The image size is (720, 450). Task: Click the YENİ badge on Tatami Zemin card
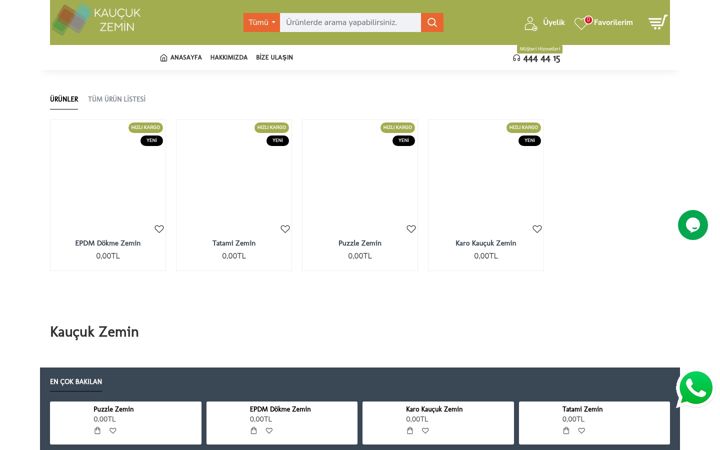pyautogui.click(x=278, y=141)
